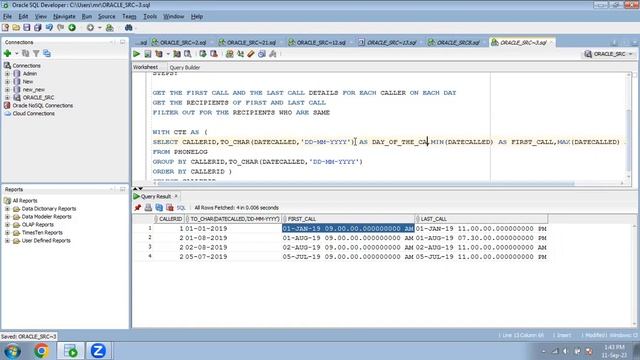The image size is (640, 360).
Task: Click the Undo arrow icon
Action: pos(49,28)
